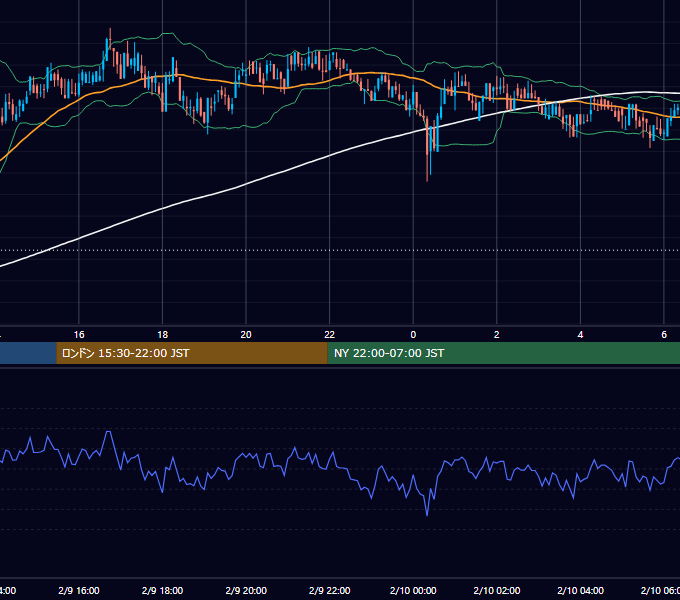Click the dotted horizontal price line
The width and height of the screenshot is (680, 600).
coord(340,250)
